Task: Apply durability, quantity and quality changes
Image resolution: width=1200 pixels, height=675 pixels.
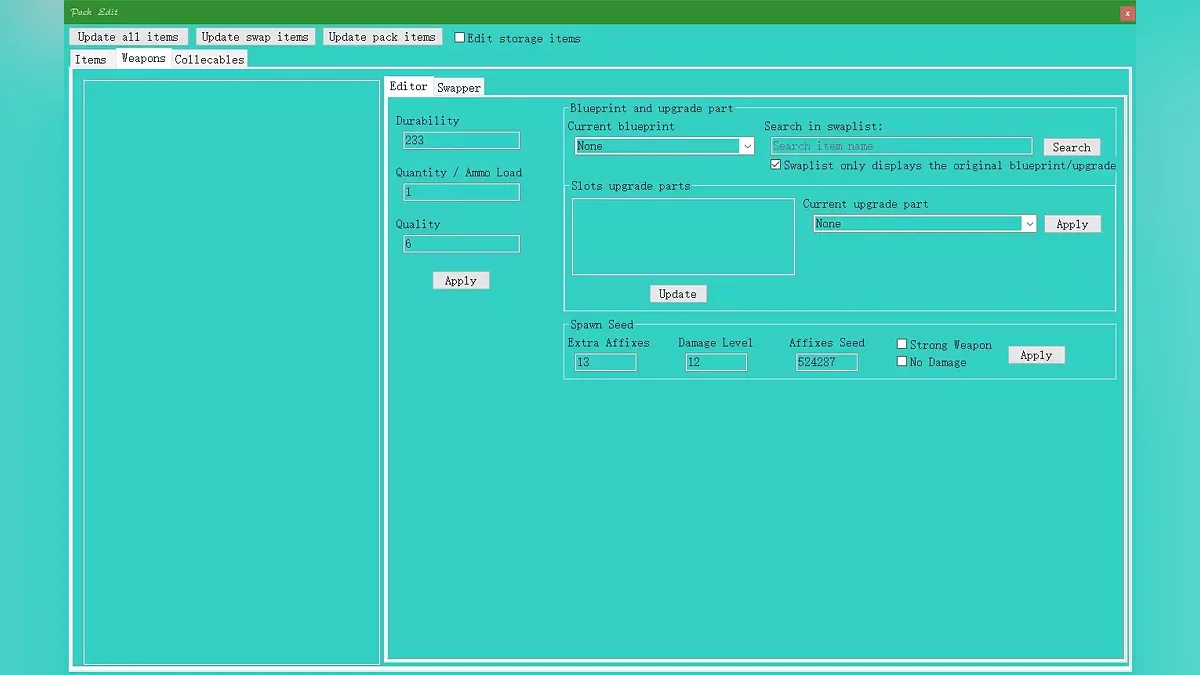Action: click(461, 281)
